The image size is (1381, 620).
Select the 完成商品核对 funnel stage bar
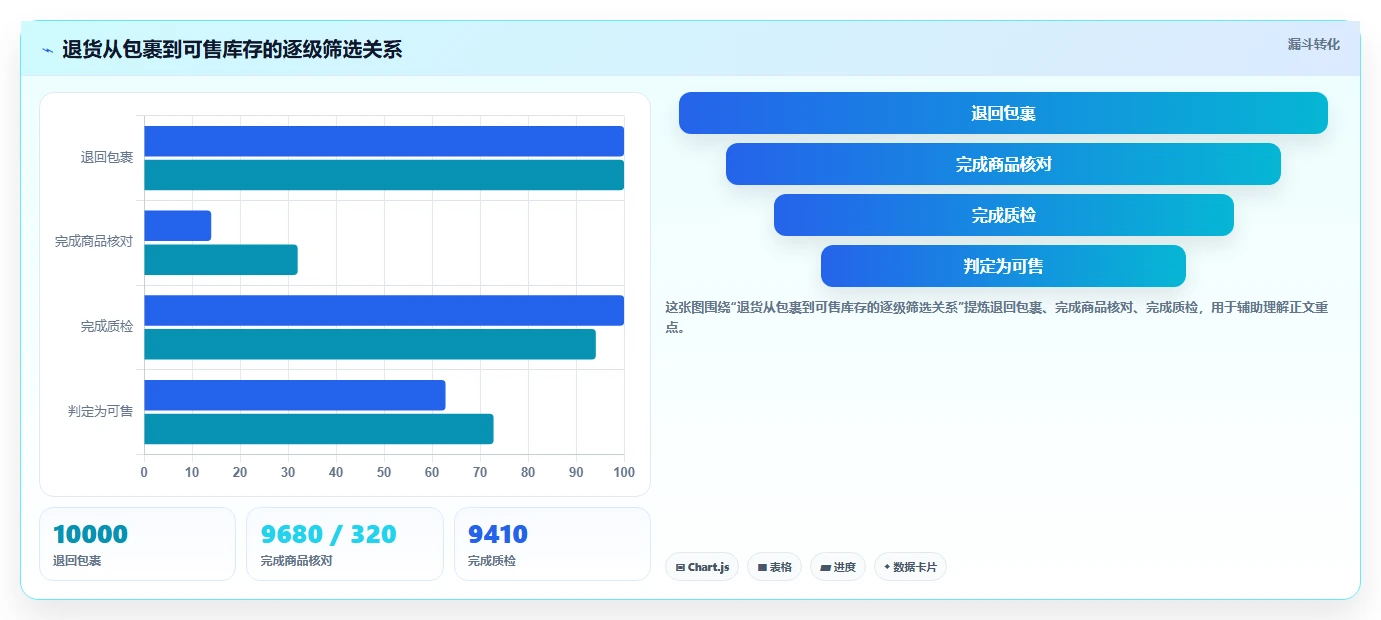coord(1003,164)
